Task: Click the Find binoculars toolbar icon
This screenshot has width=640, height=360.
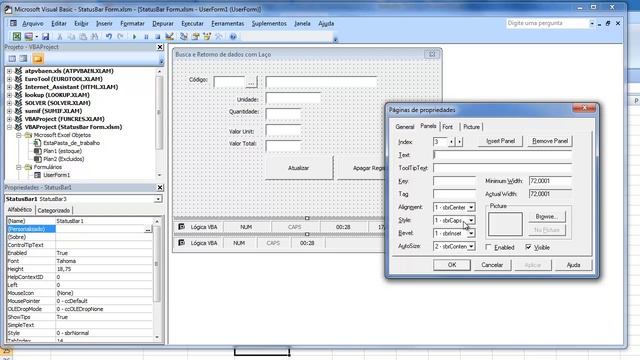Action: coord(95,37)
